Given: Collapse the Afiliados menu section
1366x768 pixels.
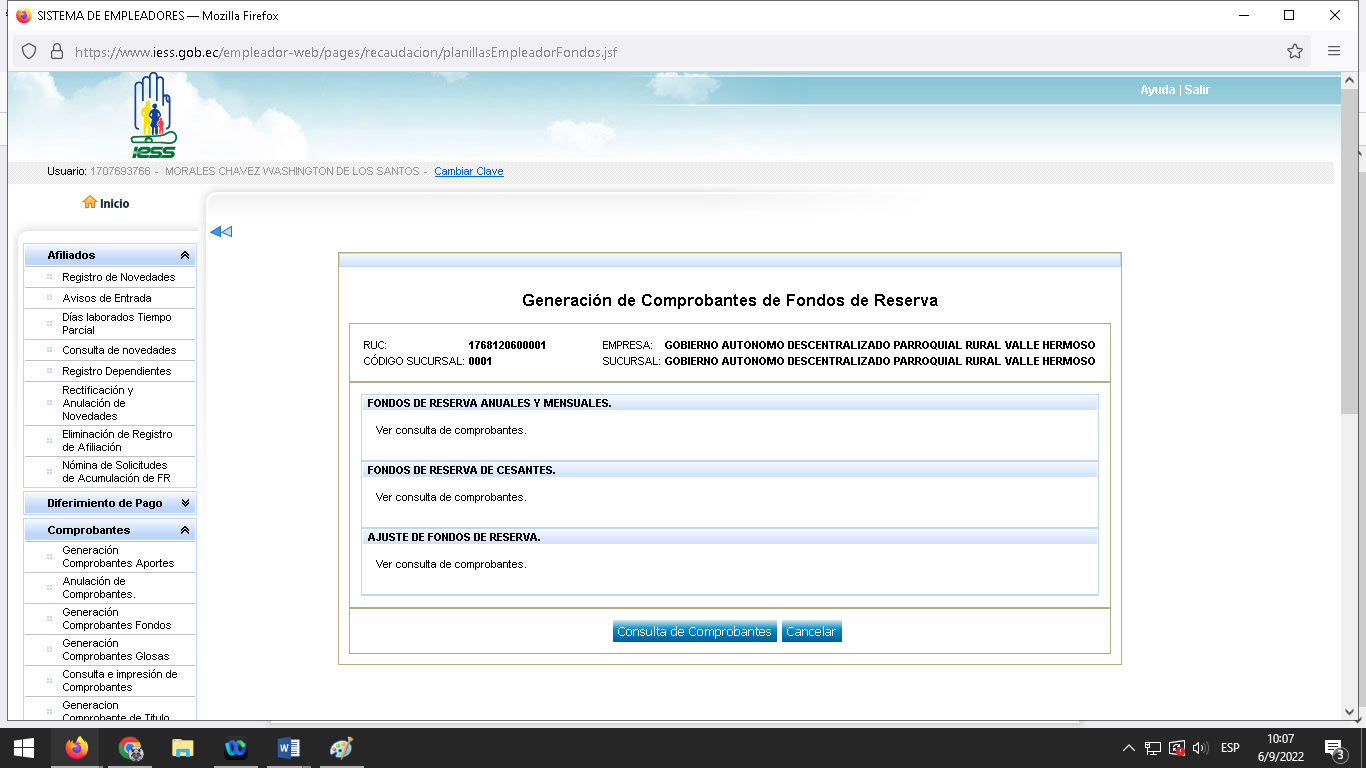Looking at the screenshot, I should (184, 256).
